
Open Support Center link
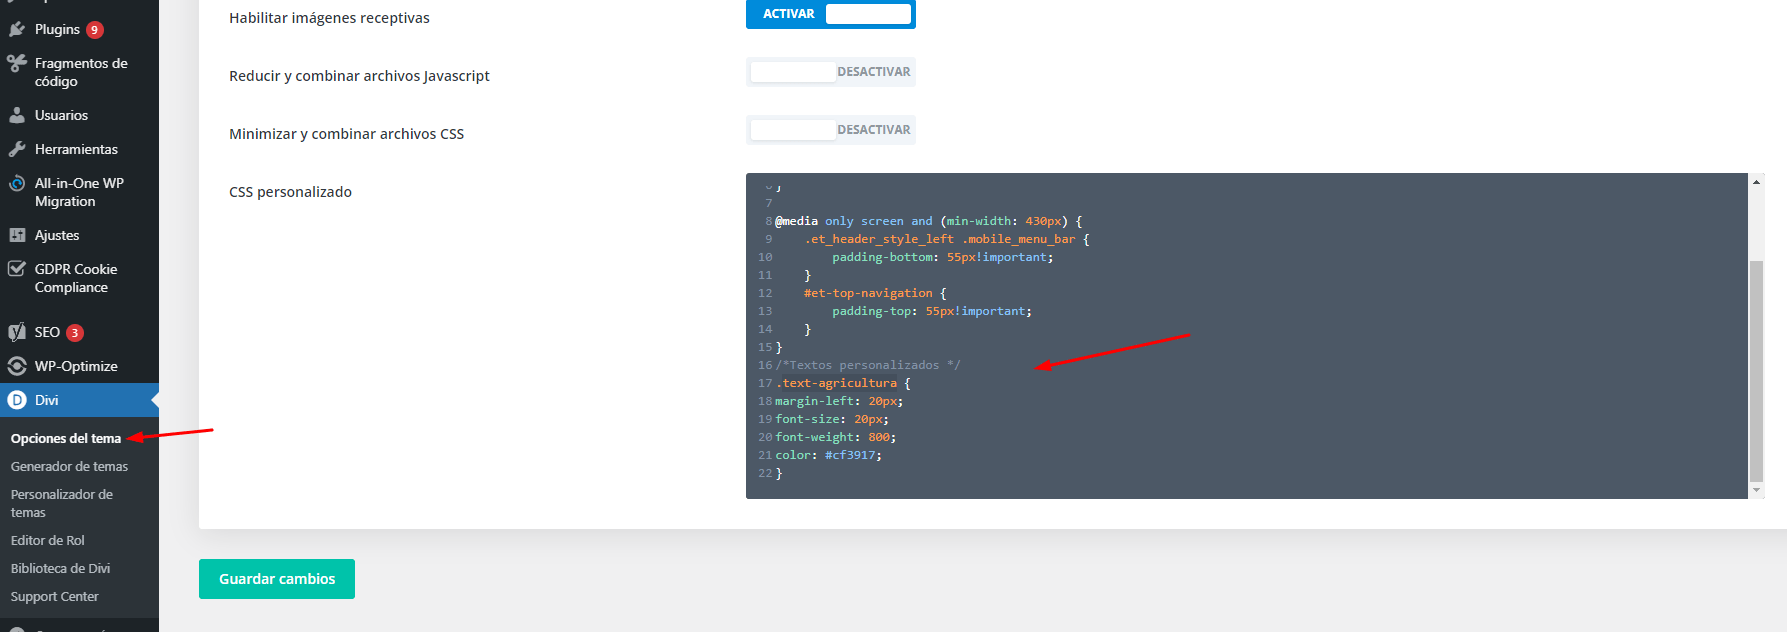pyautogui.click(x=55, y=596)
